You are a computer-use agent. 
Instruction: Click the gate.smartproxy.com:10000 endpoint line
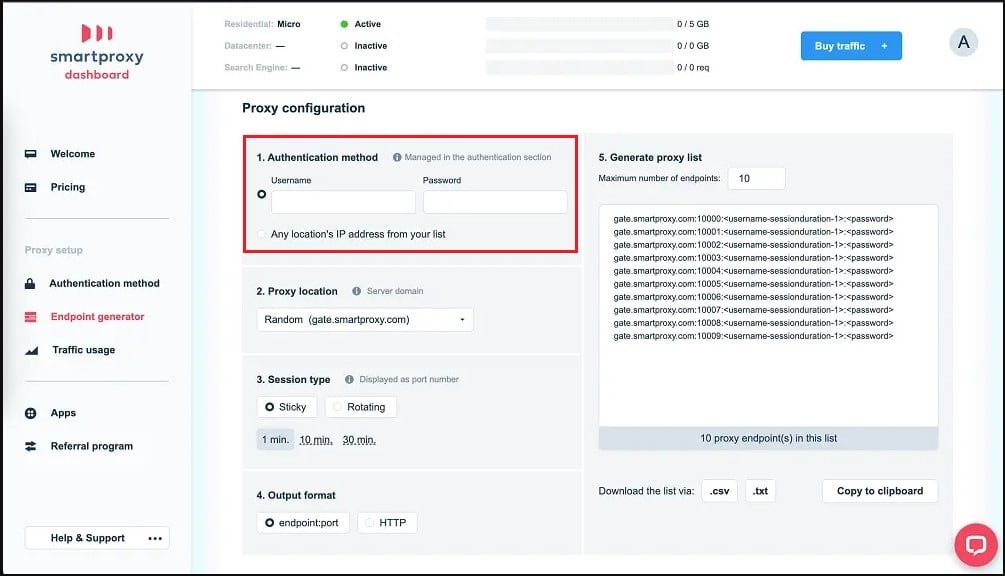pyautogui.click(x=753, y=218)
